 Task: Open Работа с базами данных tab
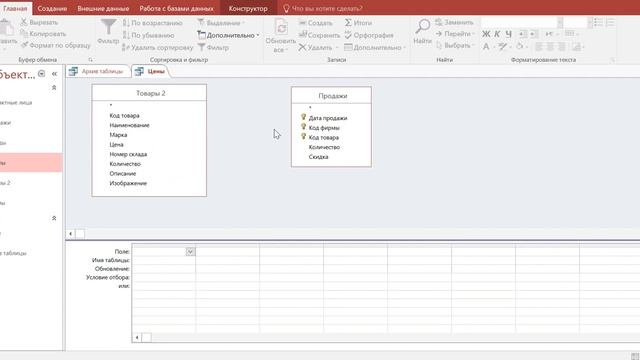click(x=176, y=8)
